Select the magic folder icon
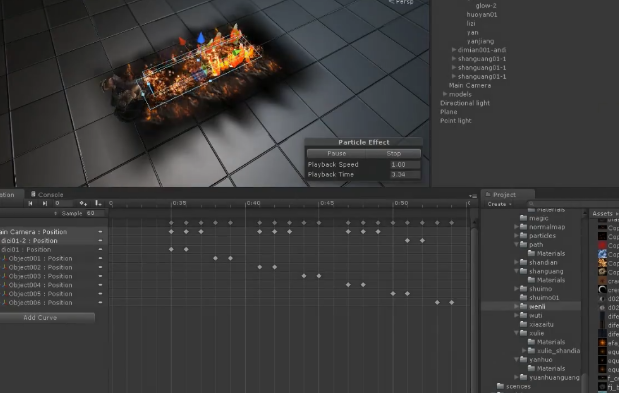Screen dimensions: 619x393 (x=523, y=218)
